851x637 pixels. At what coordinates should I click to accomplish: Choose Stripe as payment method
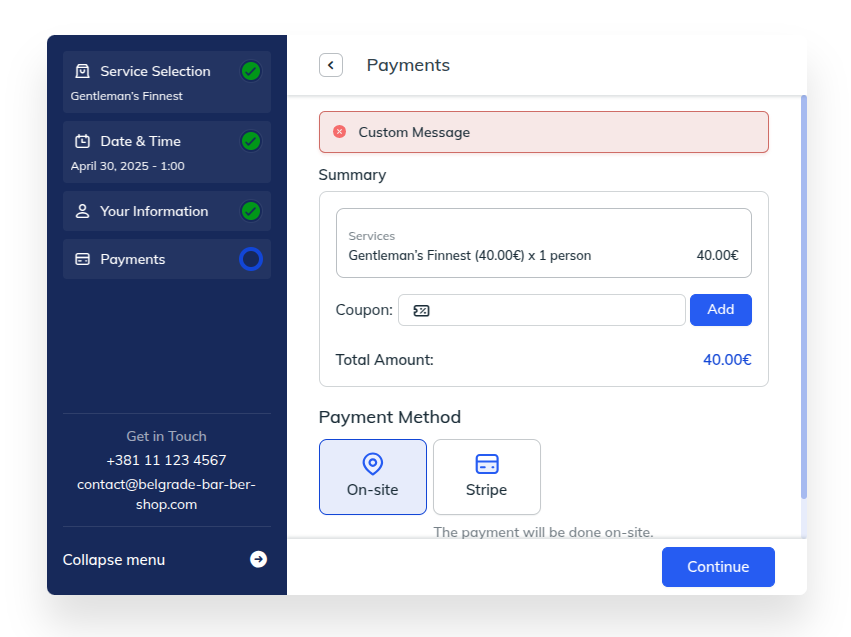click(486, 477)
